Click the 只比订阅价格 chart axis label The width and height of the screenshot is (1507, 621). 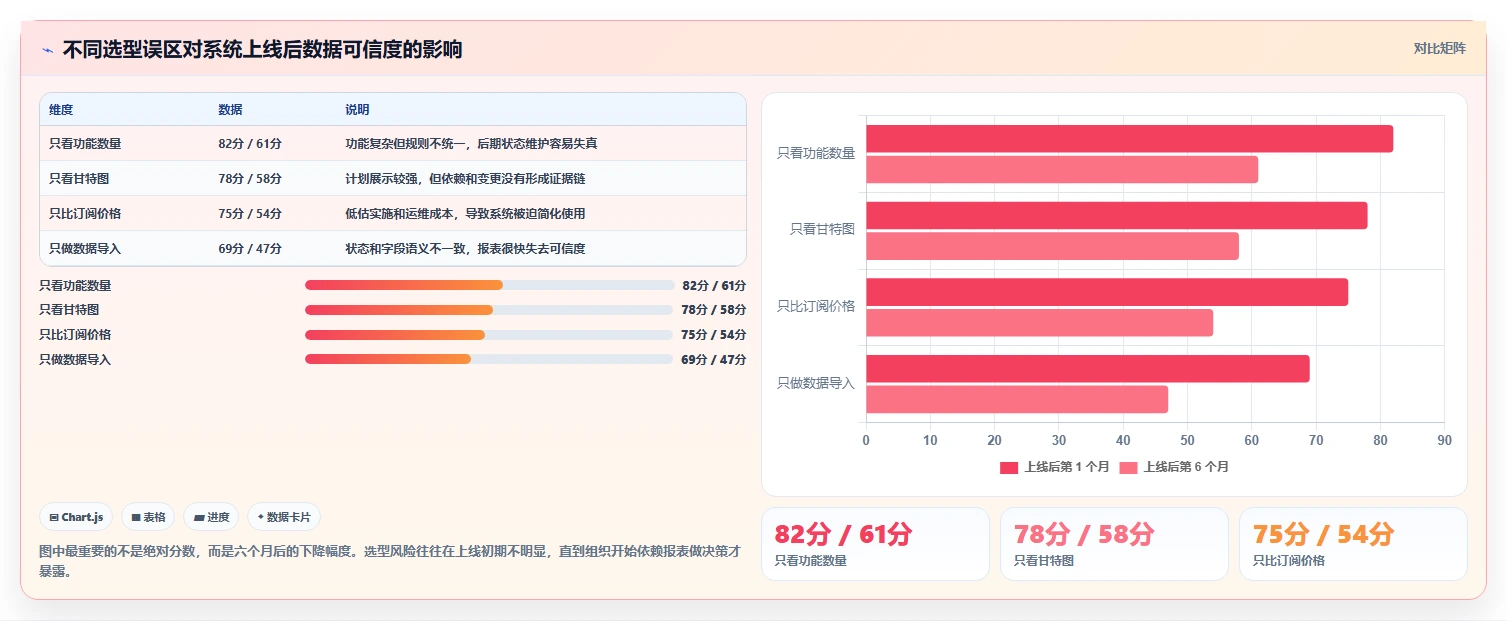816,306
